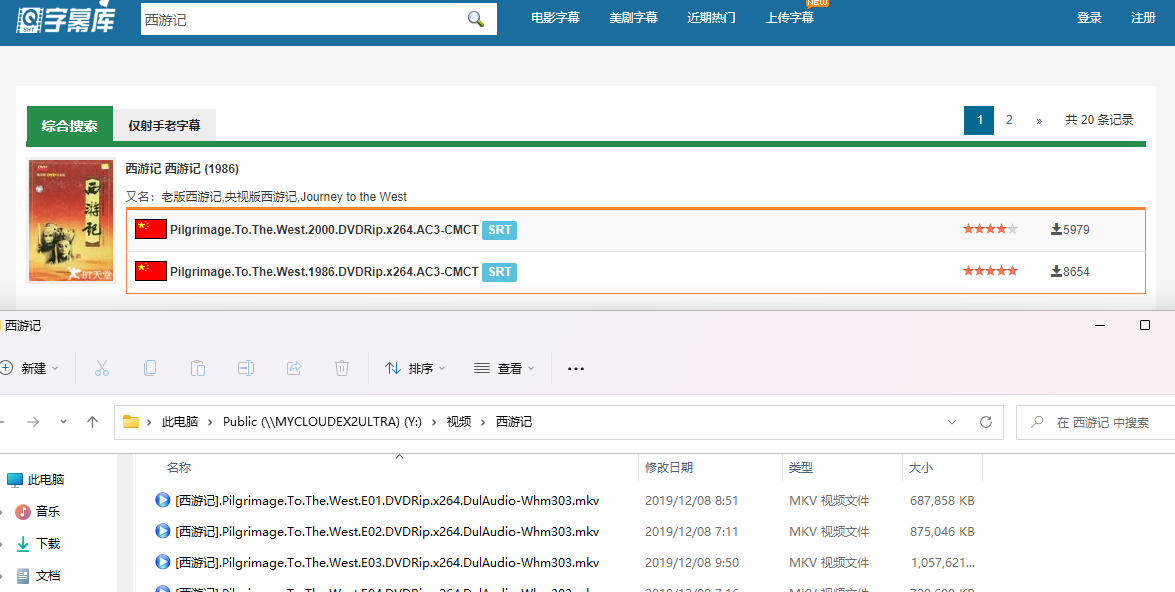
Task: Open the 查看 view dropdown
Action: tap(504, 368)
